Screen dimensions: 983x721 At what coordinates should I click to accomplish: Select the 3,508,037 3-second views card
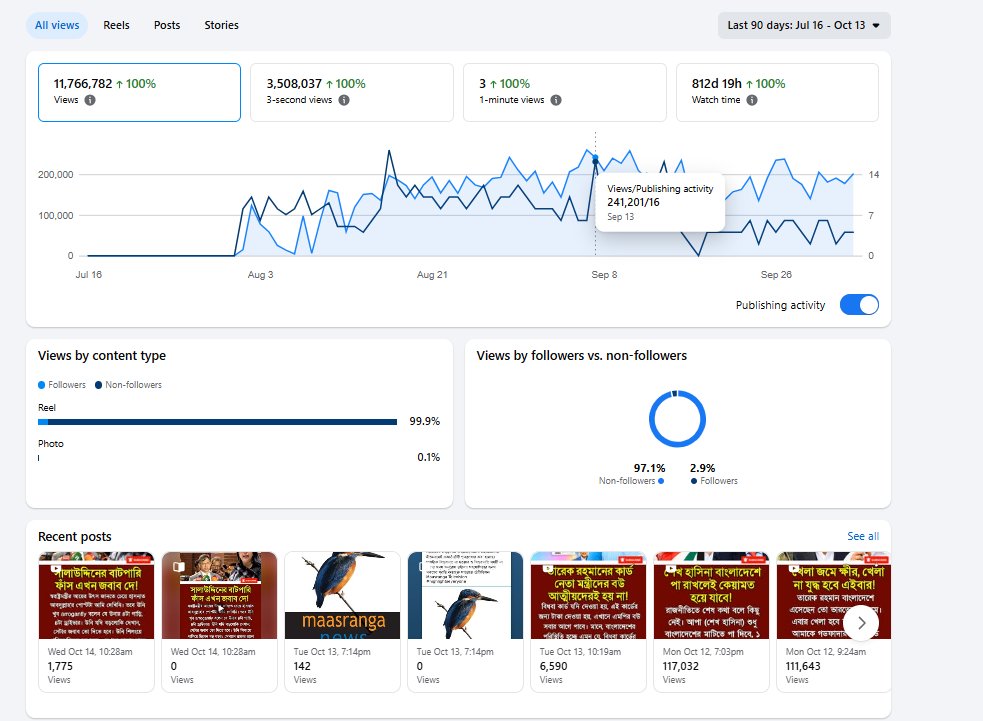[x=352, y=92]
